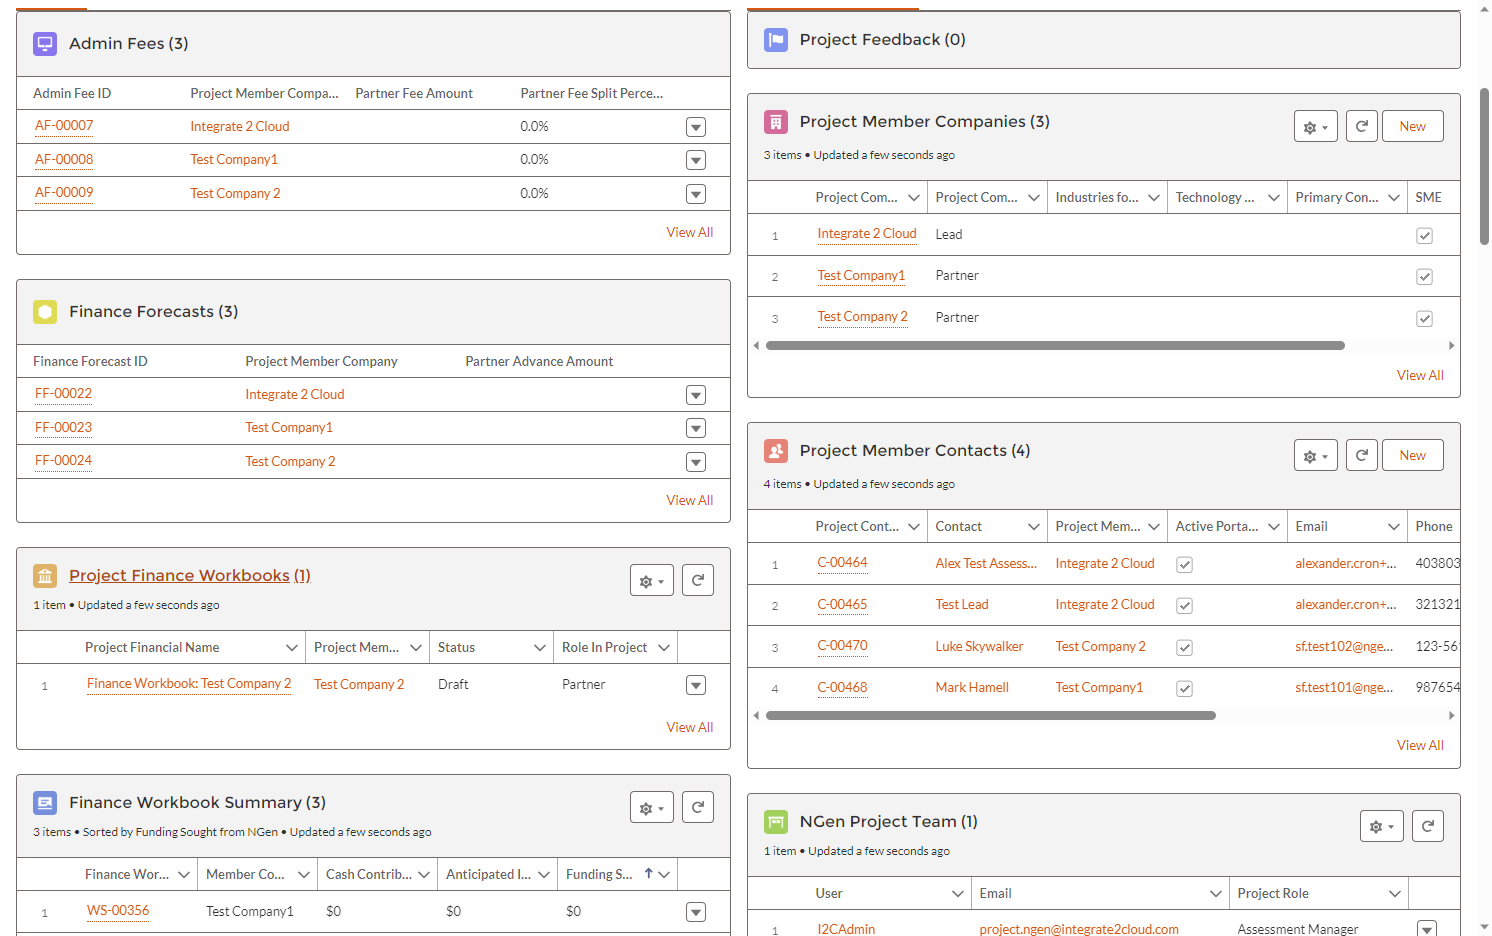Click the Project Feedback flag icon
Screen dimensions: 1492x936
(776, 40)
